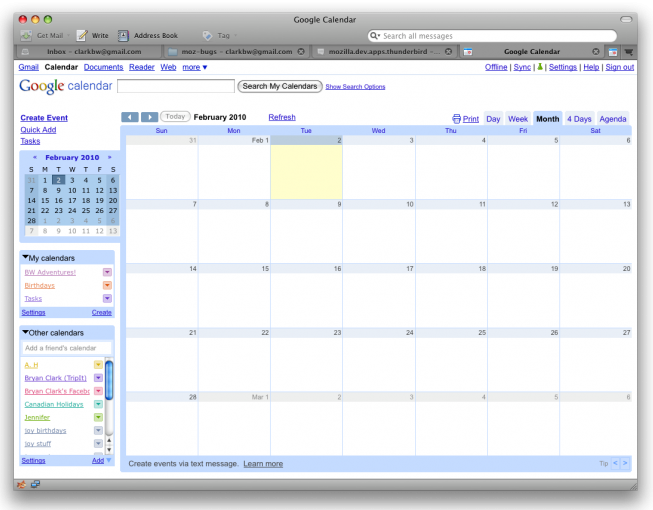Toggle Bryan Clark's Facebook calendar visibility
The width and height of the screenshot is (653, 510).
click(57, 391)
